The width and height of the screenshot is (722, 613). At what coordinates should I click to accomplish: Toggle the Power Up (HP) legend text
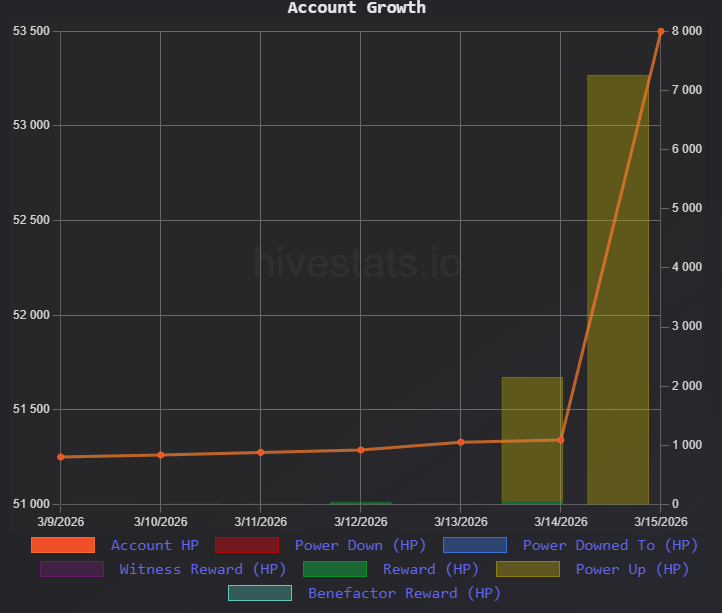pyautogui.click(x=632, y=569)
